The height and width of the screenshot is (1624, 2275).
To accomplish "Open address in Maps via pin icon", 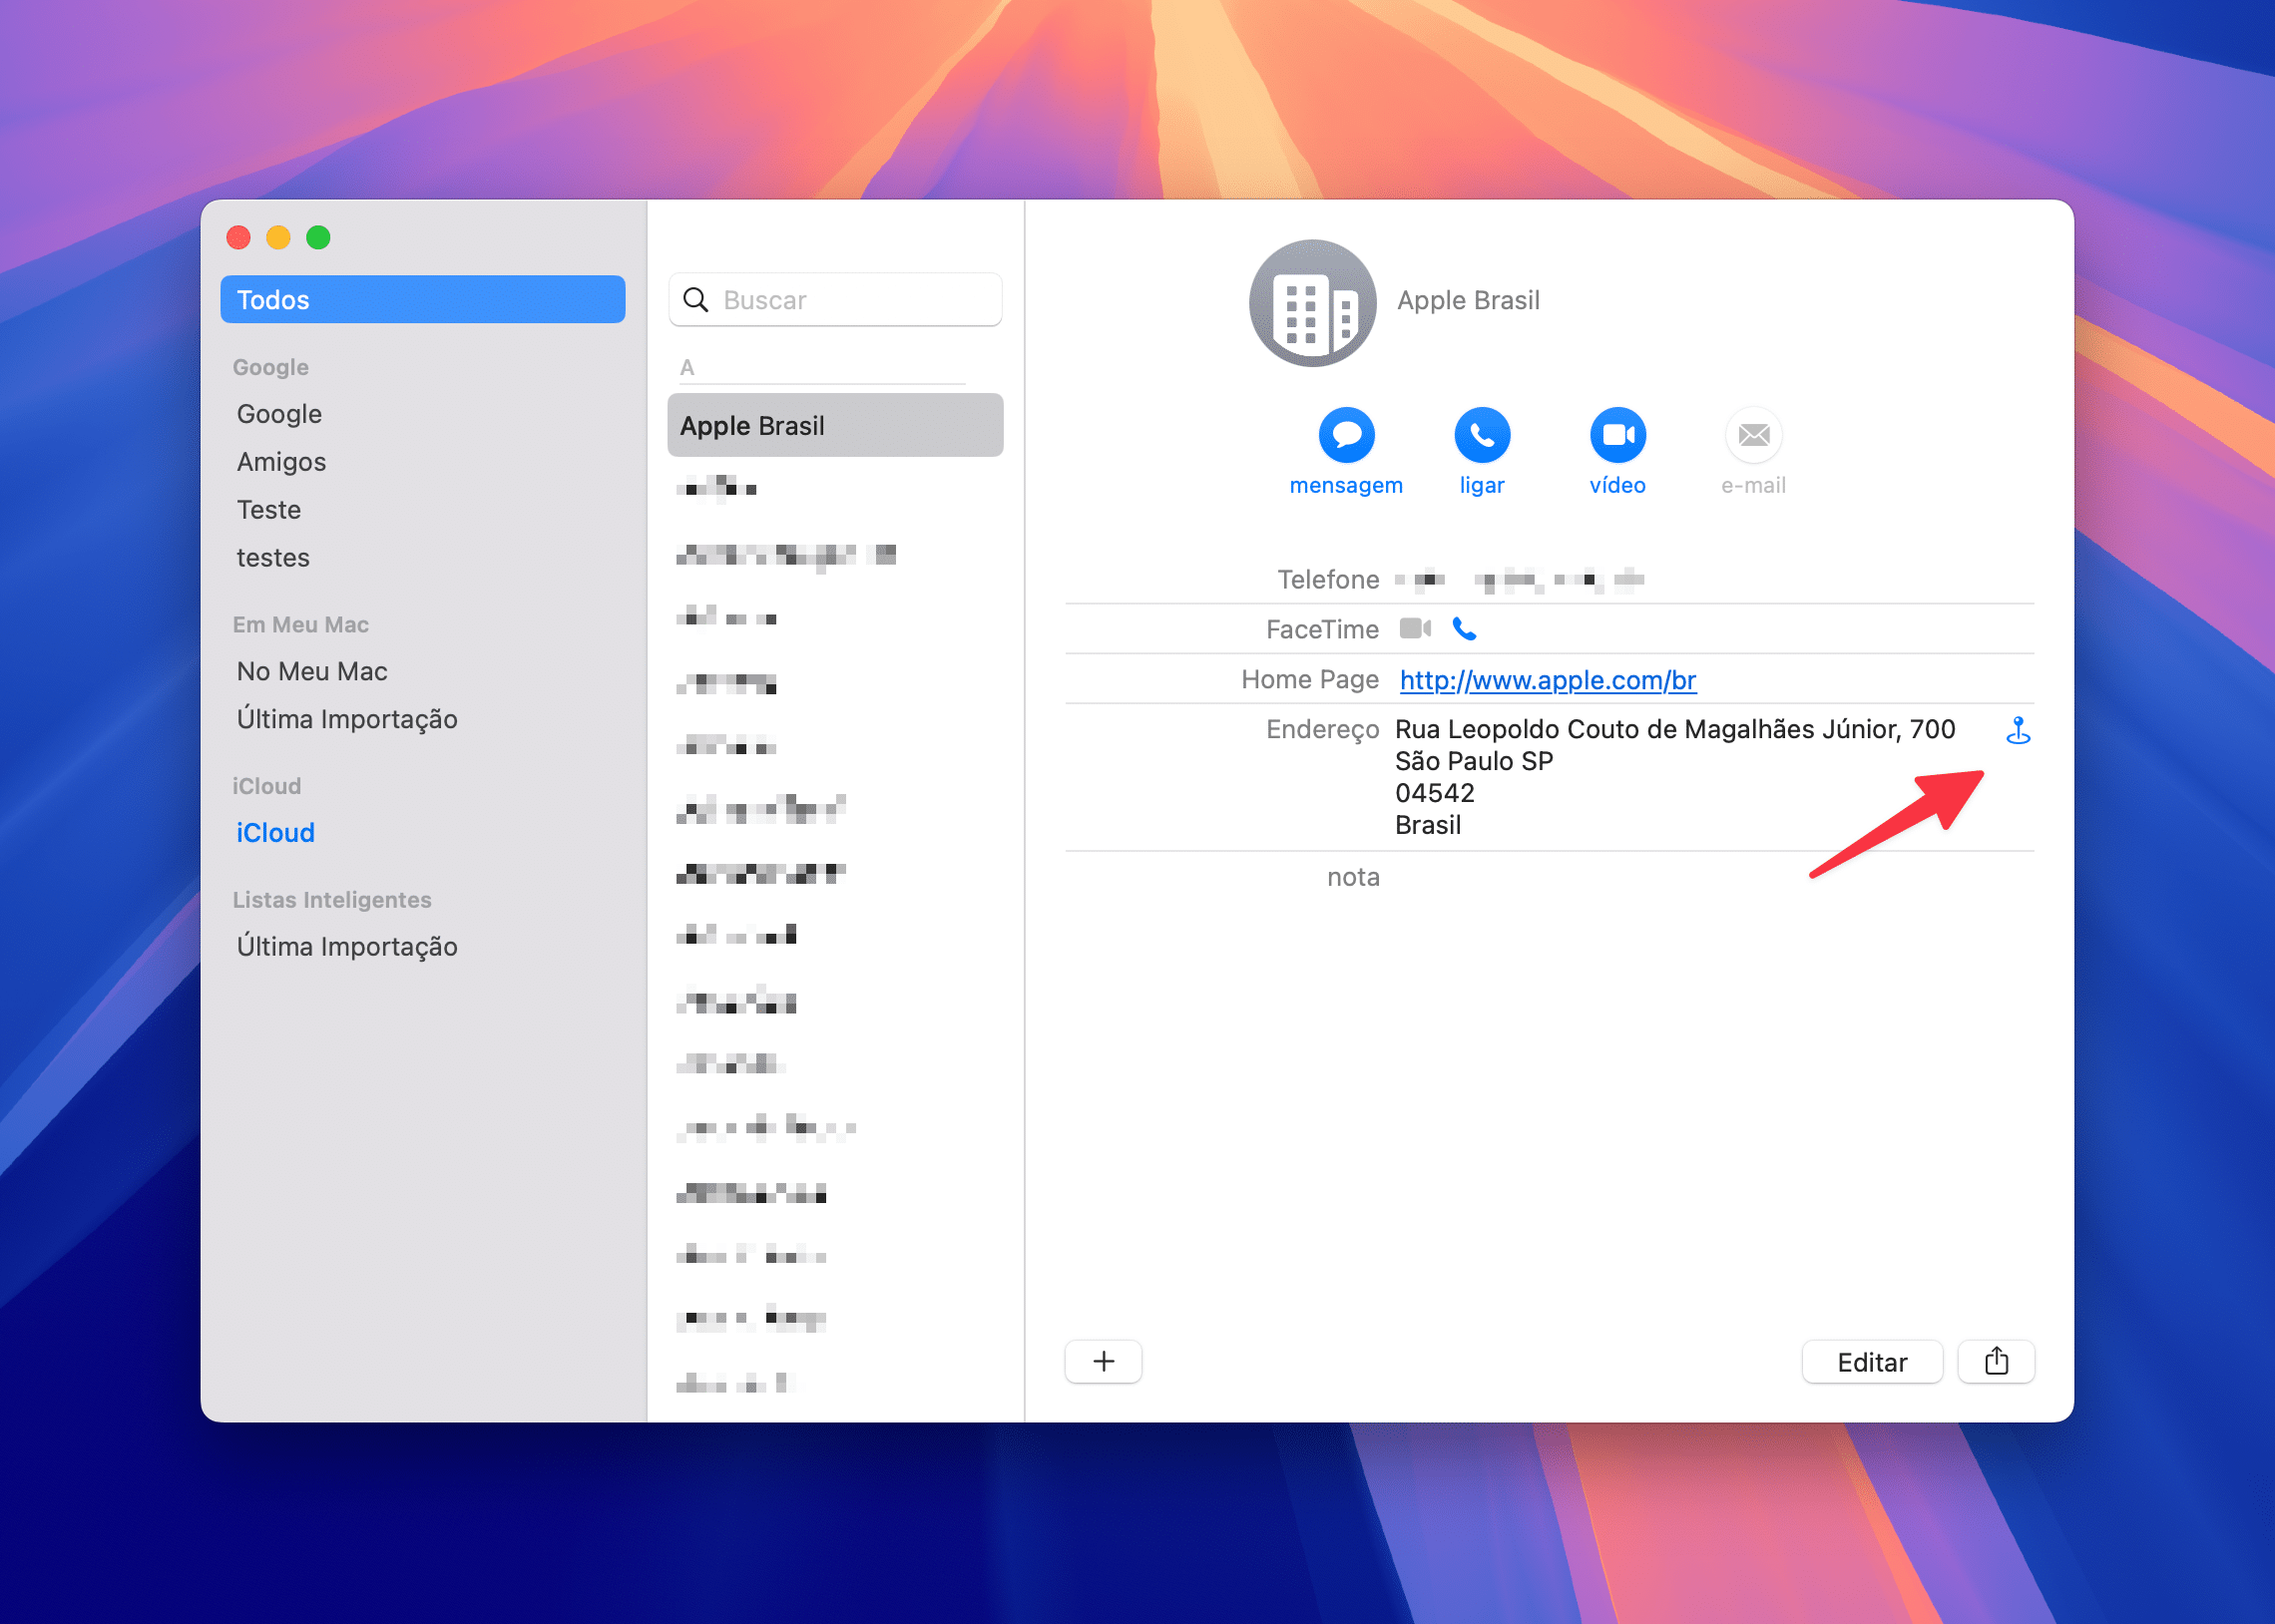I will 2018,731.
